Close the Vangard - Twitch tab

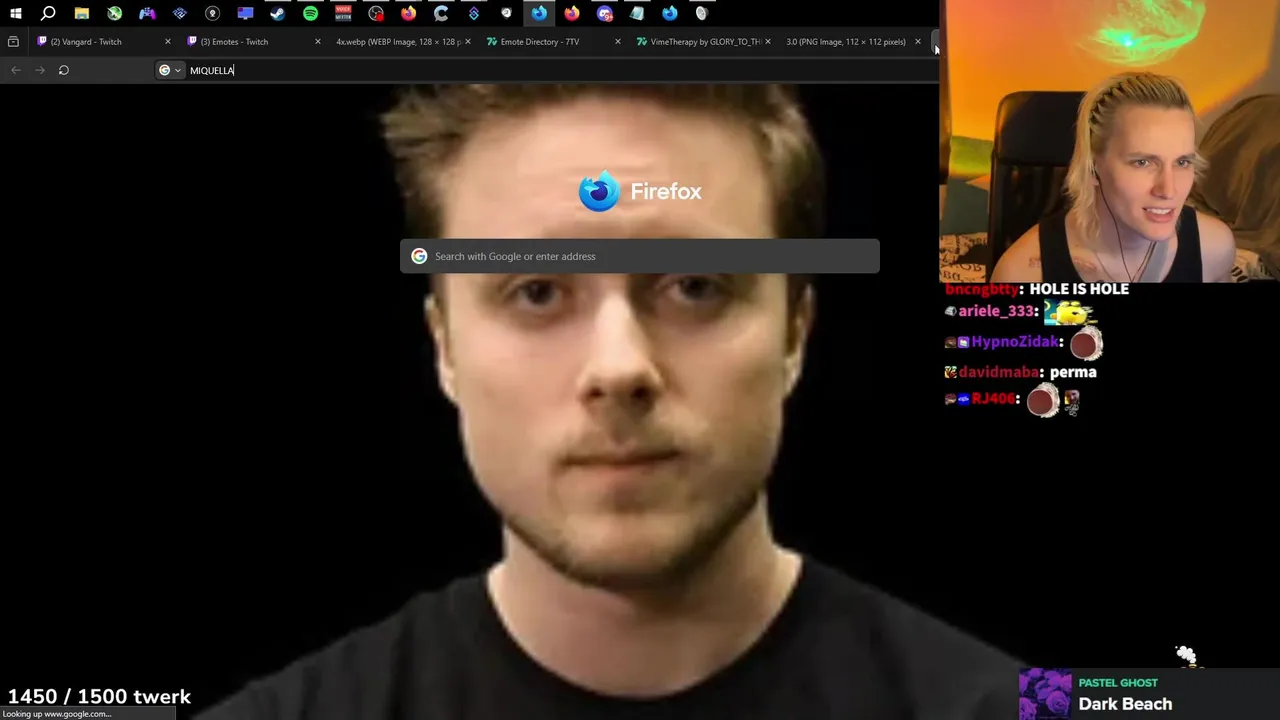click(167, 42)
